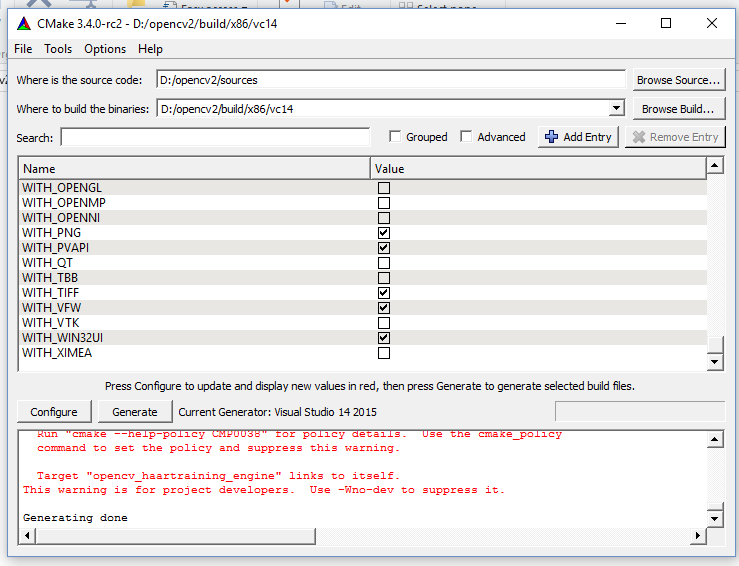Select the WITH_TBB row name

point(50,278)
